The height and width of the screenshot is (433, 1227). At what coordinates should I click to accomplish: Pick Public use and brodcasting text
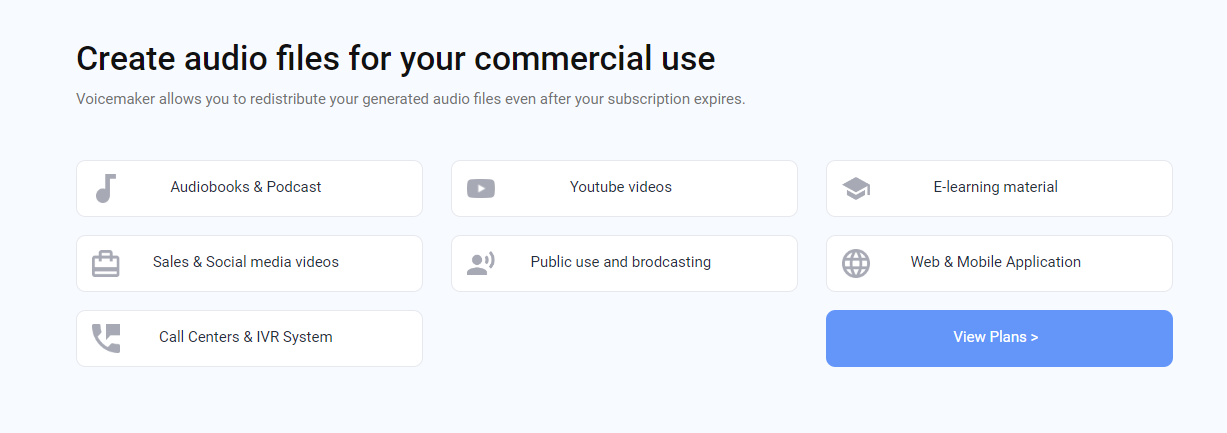(621, 262)
